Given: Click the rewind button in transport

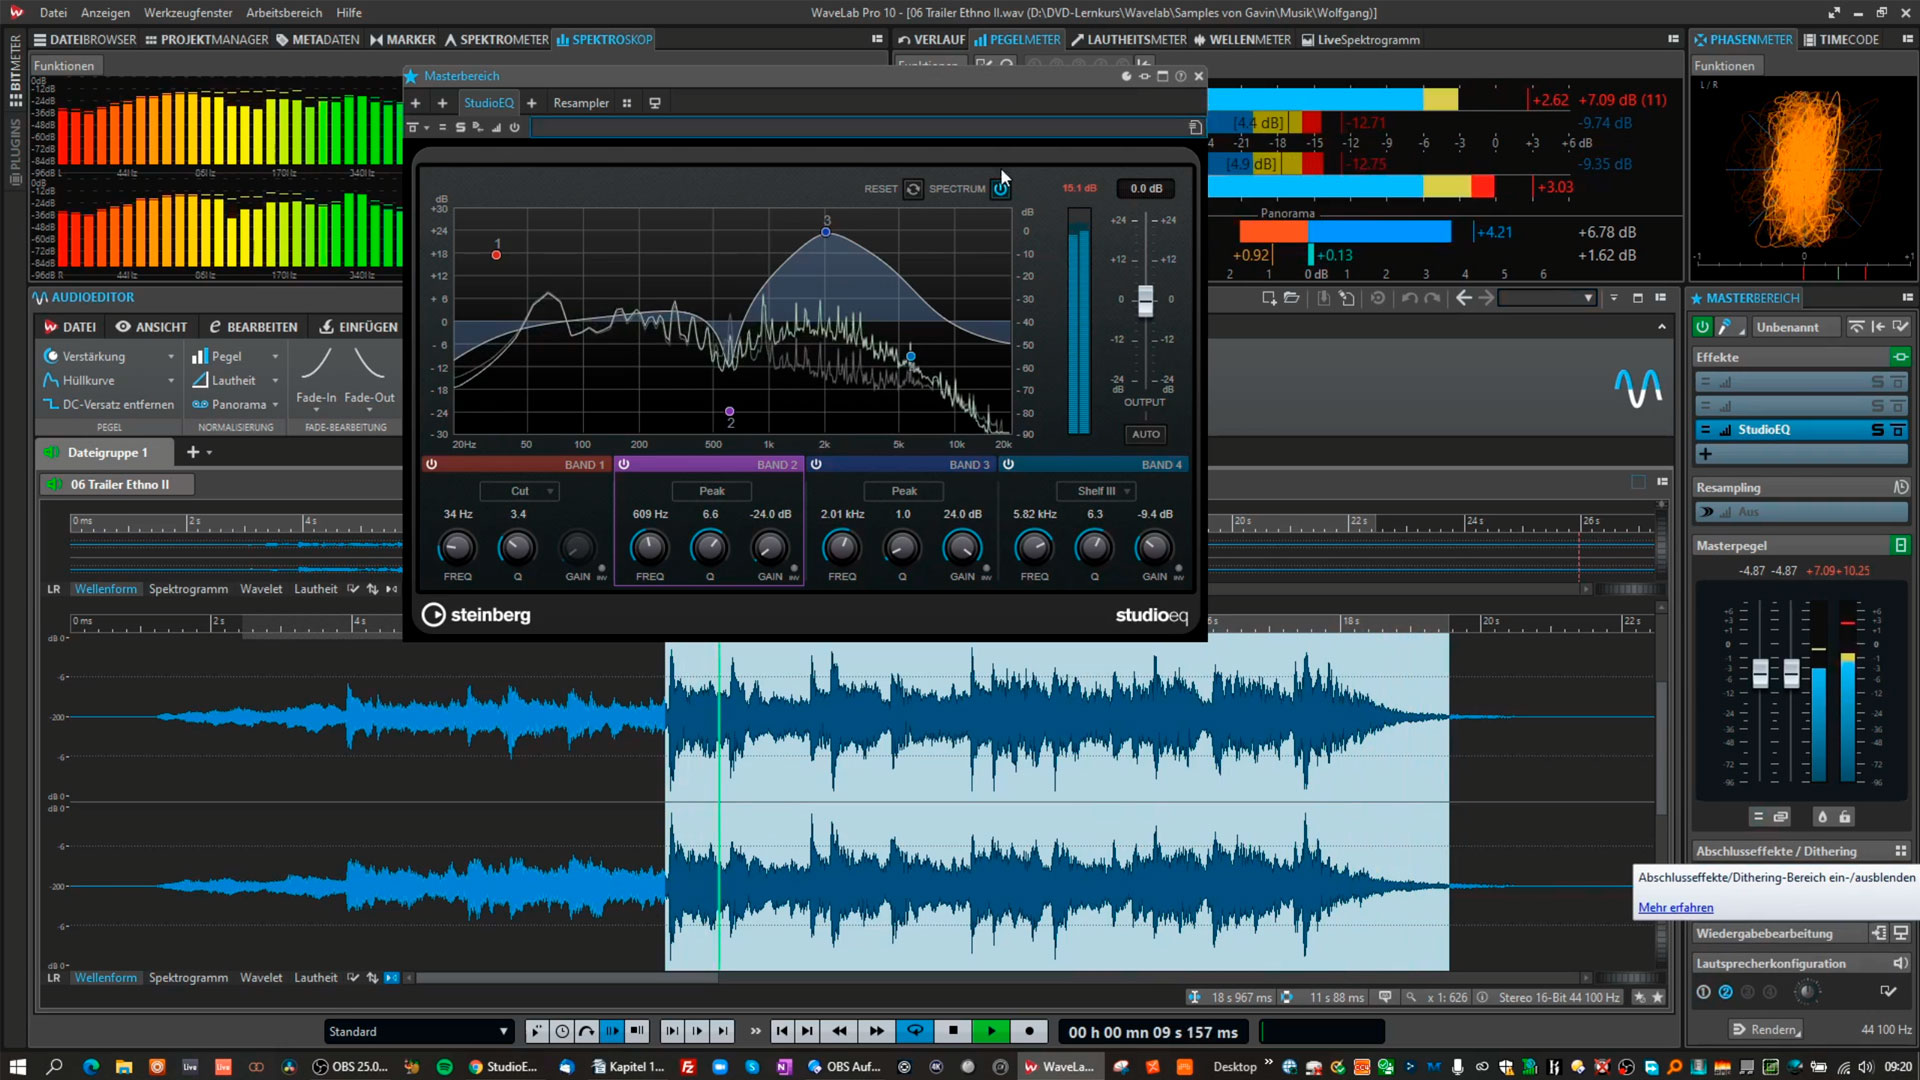Looking at the screenshot, I should click(838, 1032).
